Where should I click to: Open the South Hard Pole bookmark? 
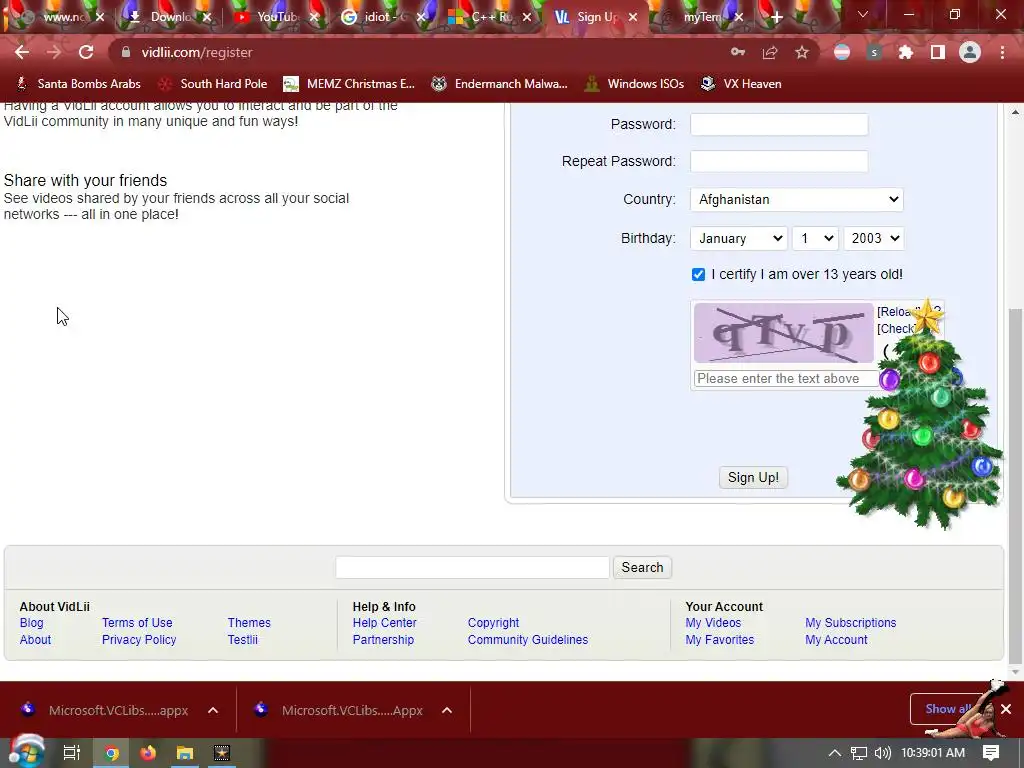pyautogui.click(x=214, y=84)
